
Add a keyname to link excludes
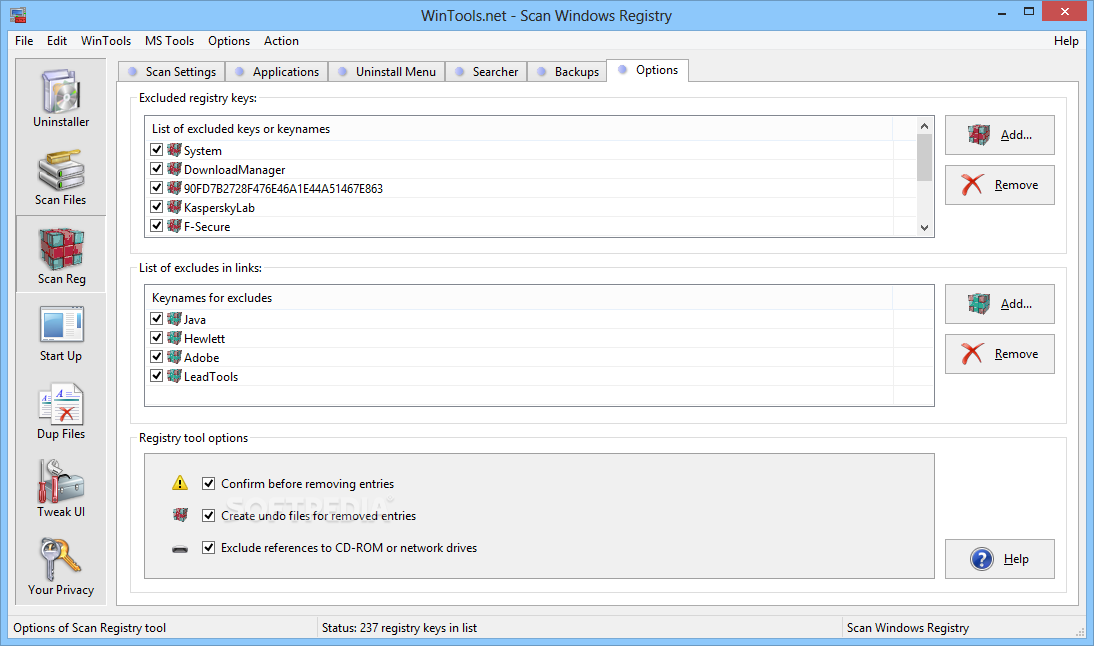(1000, 303)
